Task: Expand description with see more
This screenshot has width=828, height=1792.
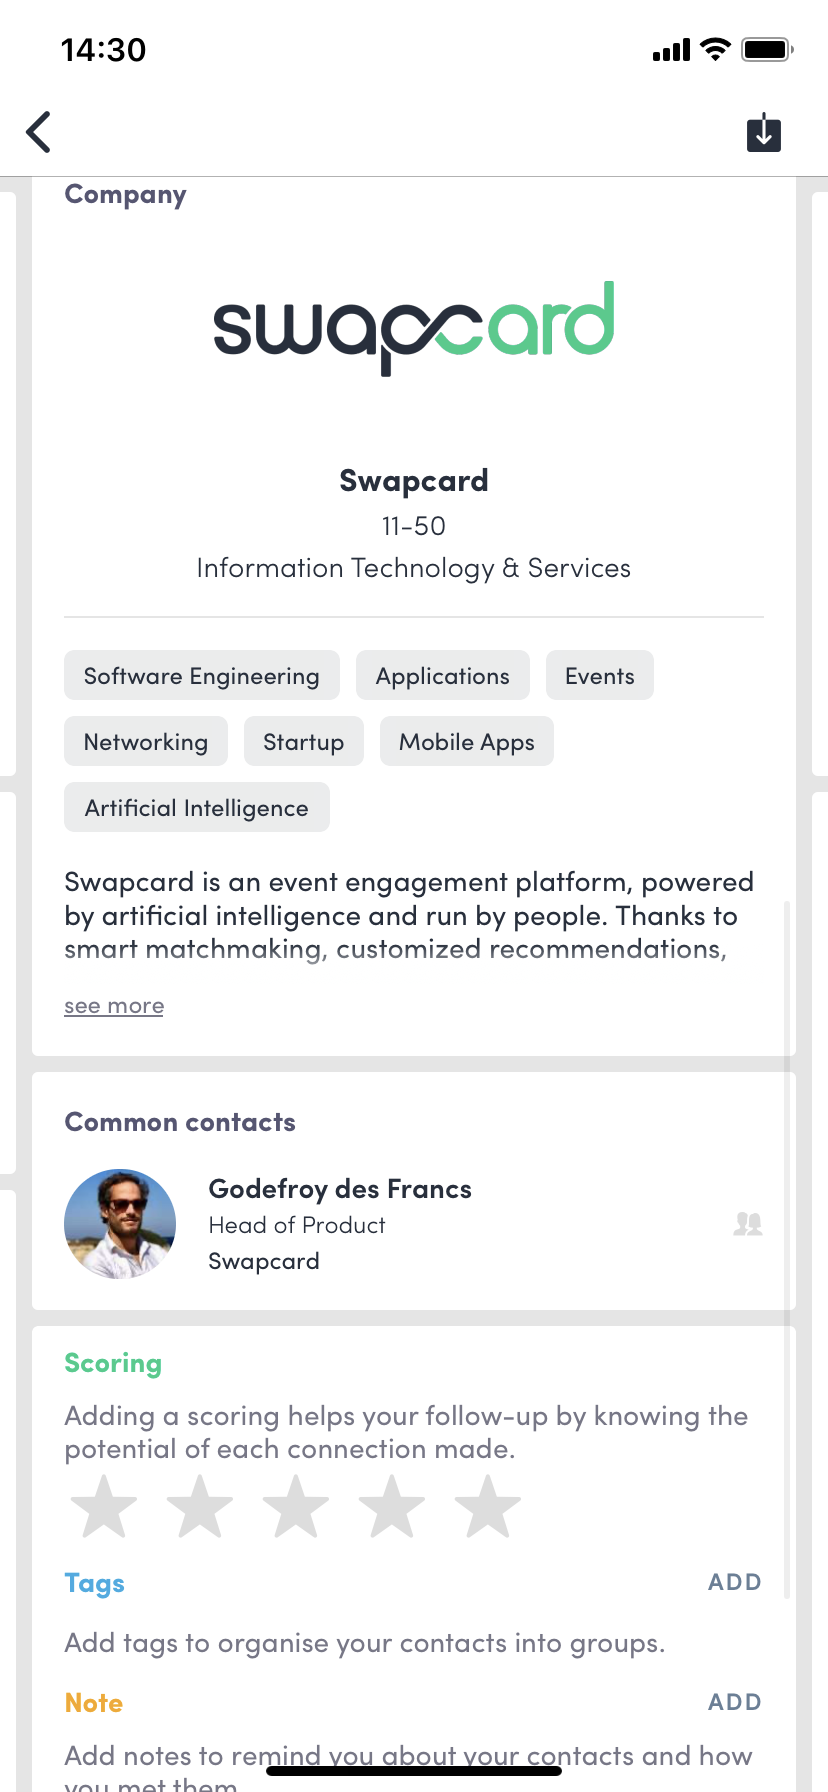Action: [114, 1006]
